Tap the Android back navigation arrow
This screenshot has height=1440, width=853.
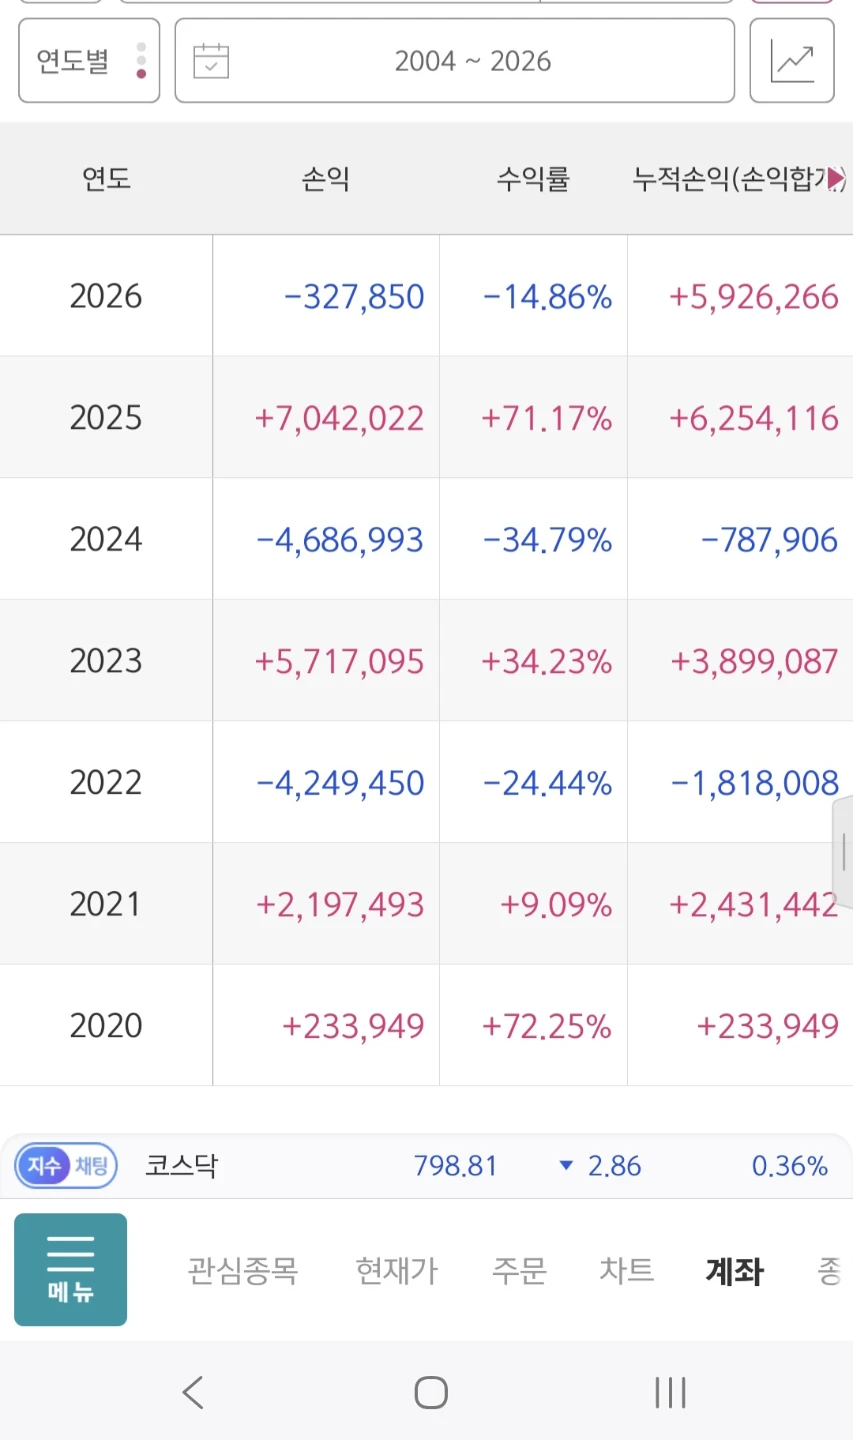click(193, 1392)
